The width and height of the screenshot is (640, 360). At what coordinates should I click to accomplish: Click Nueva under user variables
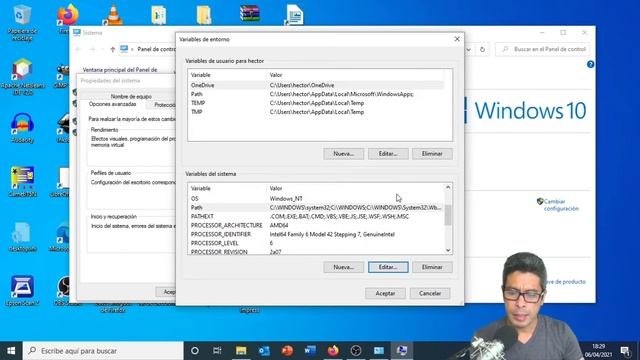(343, 154)
